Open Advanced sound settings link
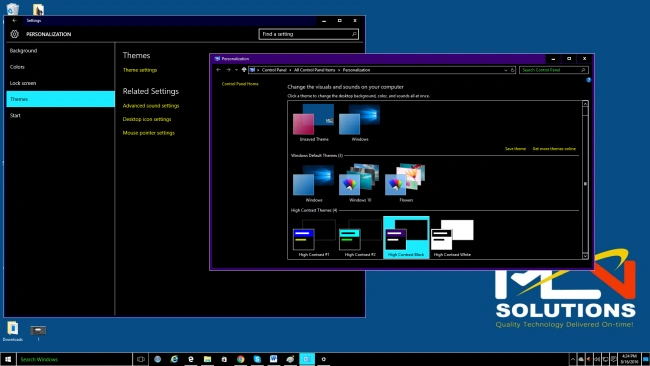 pyautogui.click(x=151, y=106)
